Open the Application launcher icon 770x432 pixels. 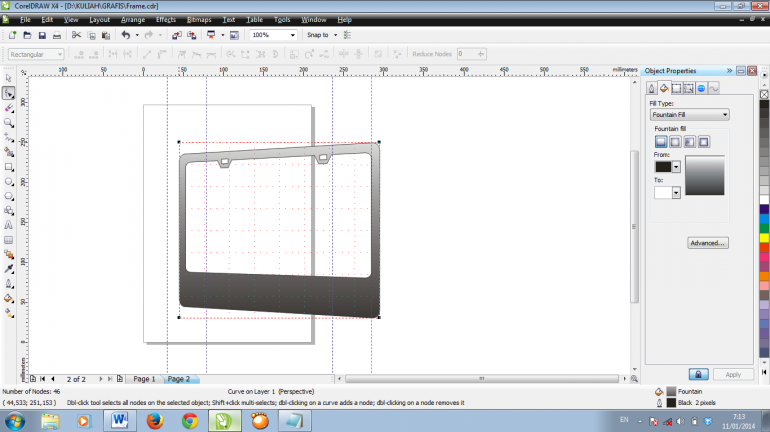click(211, 35)
